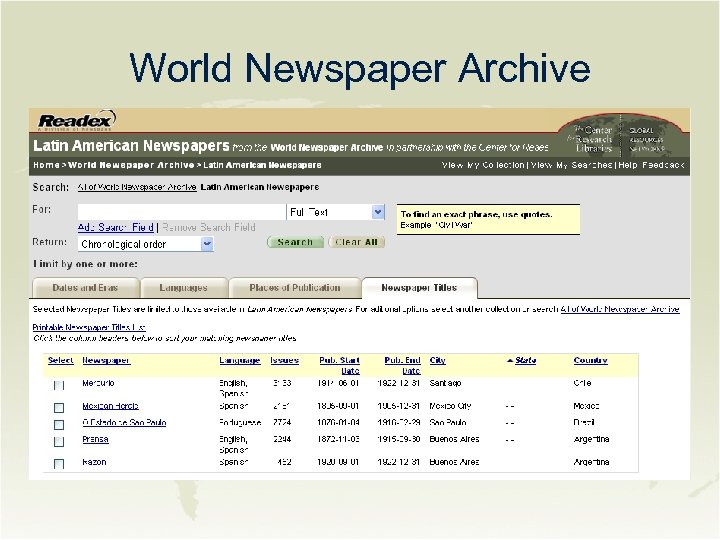Click the Clear All button

[x=356, y=242]
